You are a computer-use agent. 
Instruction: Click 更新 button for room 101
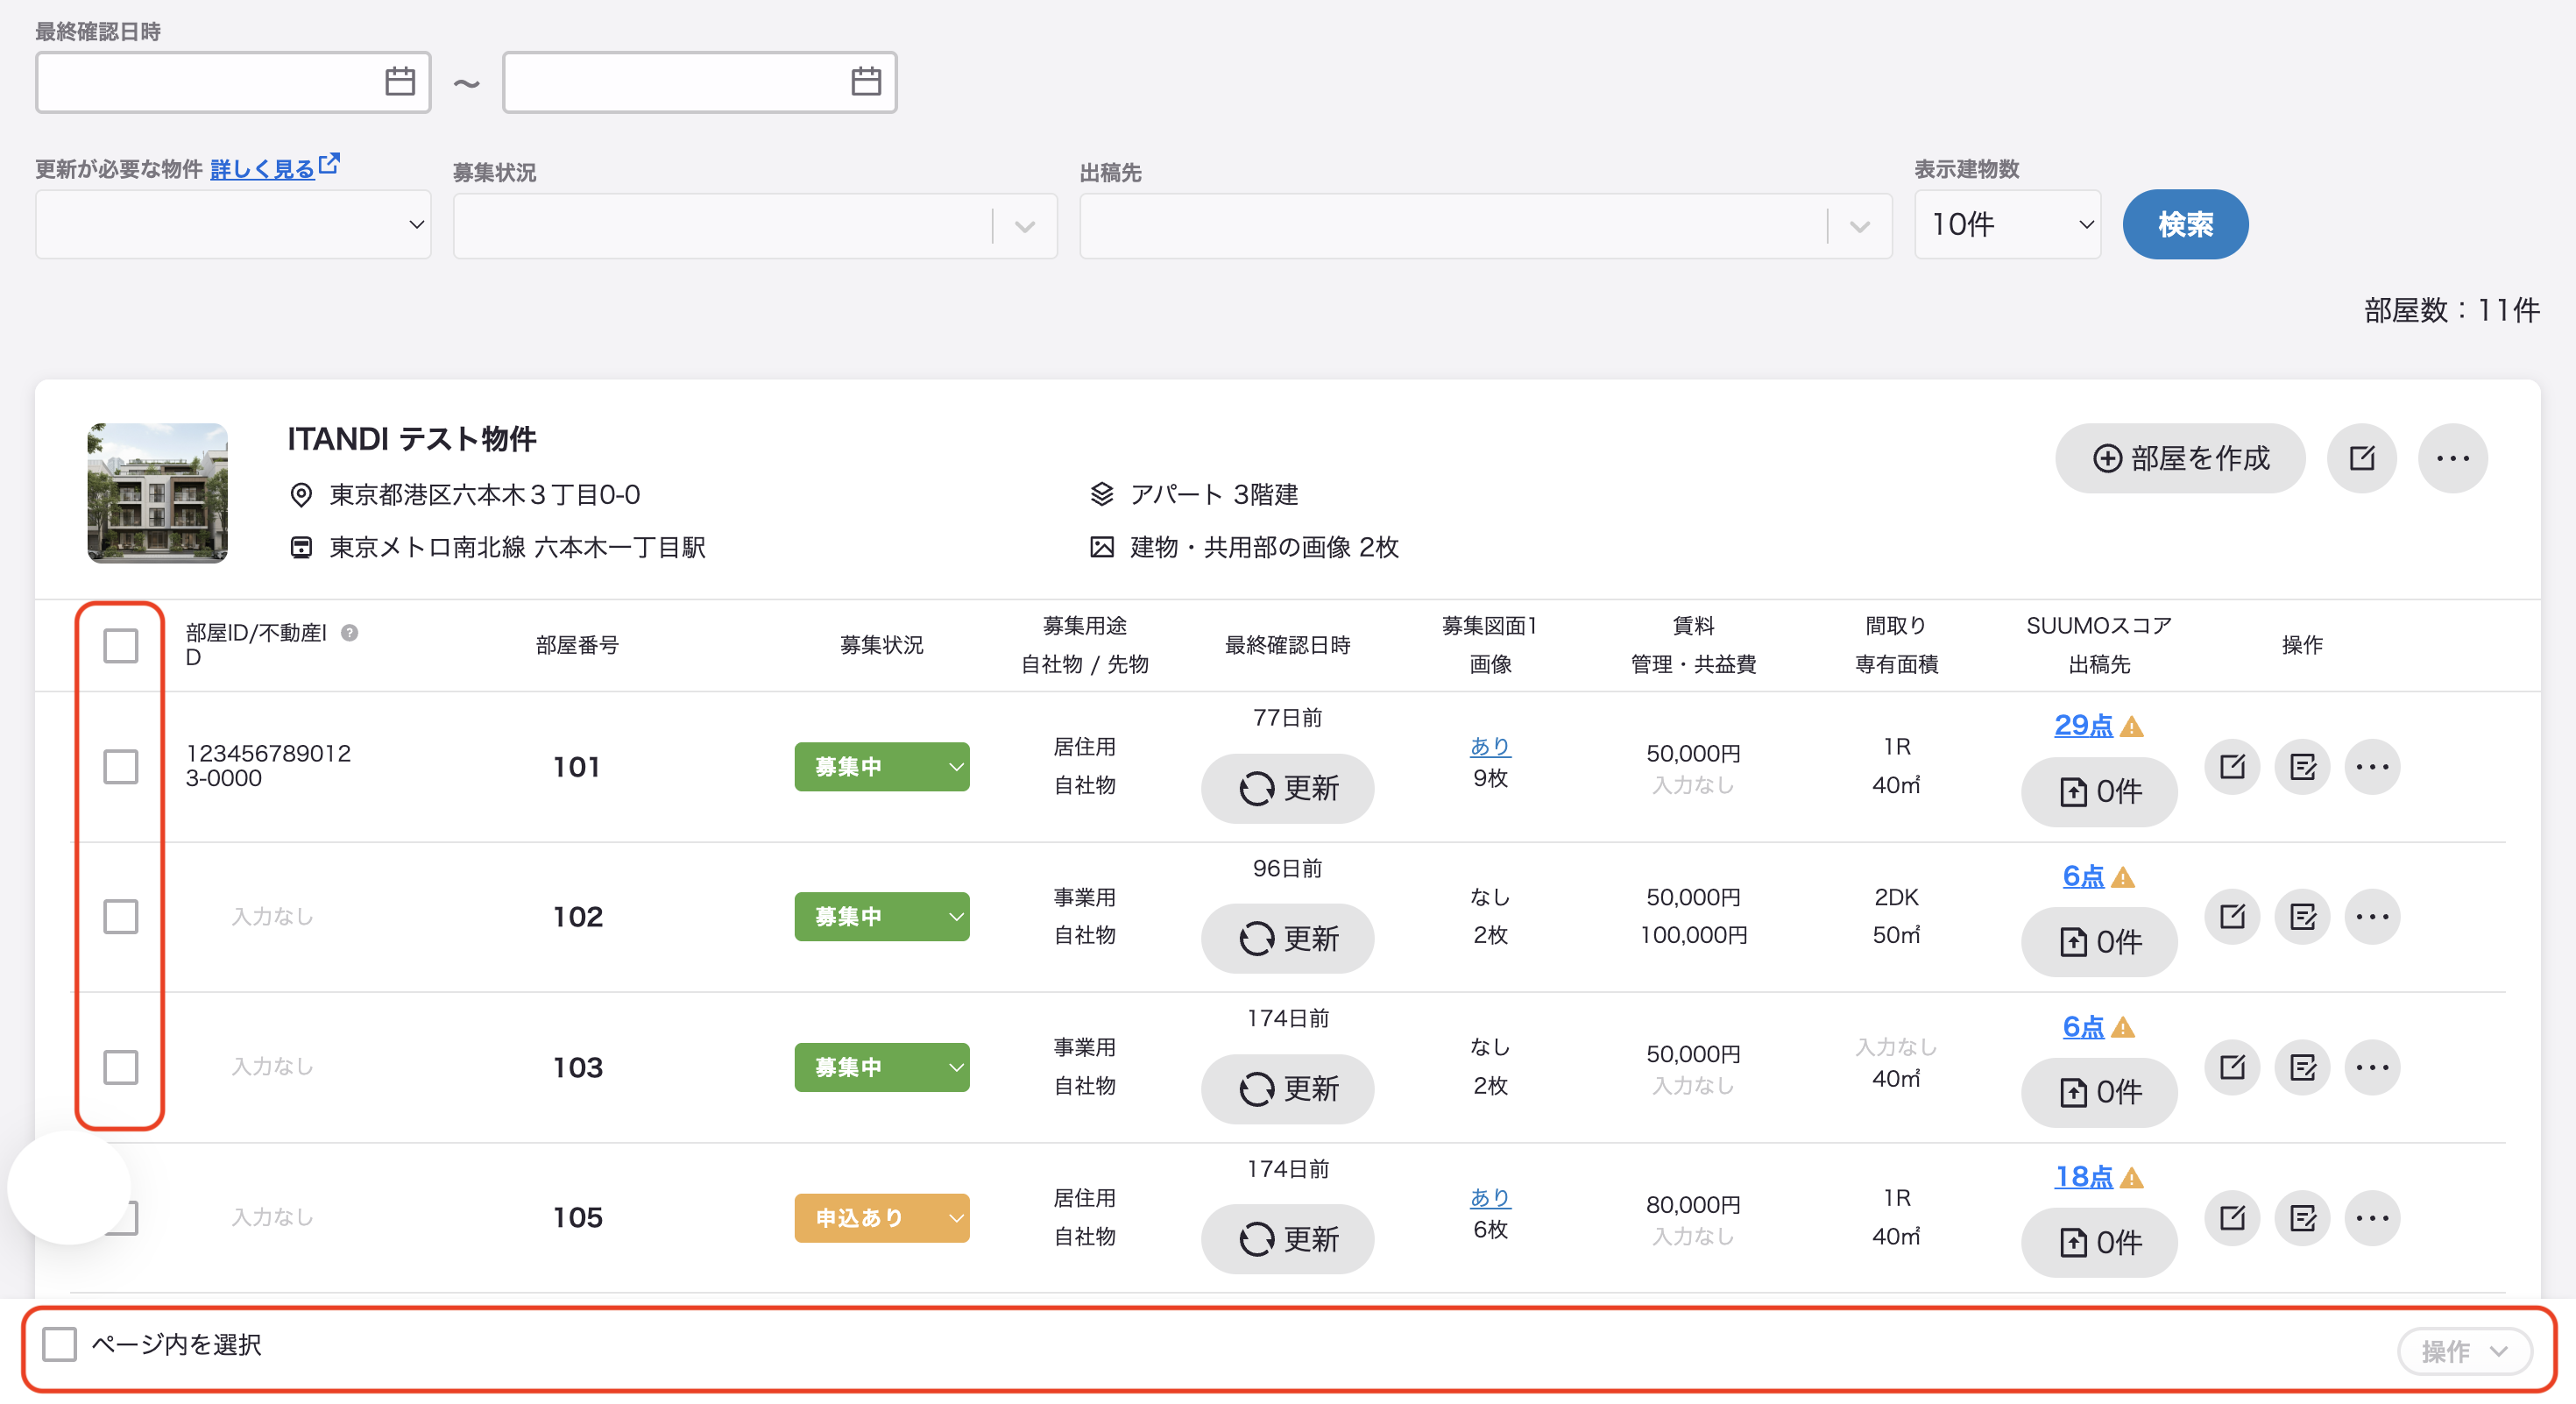click(x=1288, y=789)
